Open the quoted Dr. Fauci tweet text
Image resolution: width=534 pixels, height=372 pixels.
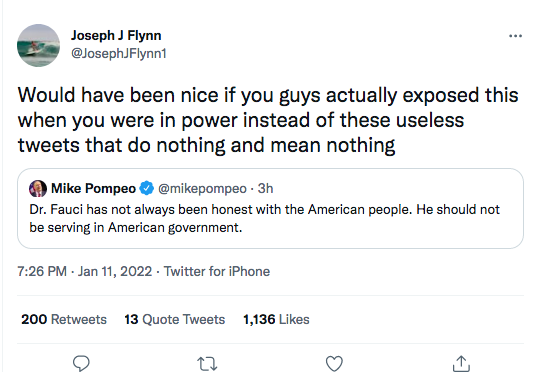(x=265, y=218)
